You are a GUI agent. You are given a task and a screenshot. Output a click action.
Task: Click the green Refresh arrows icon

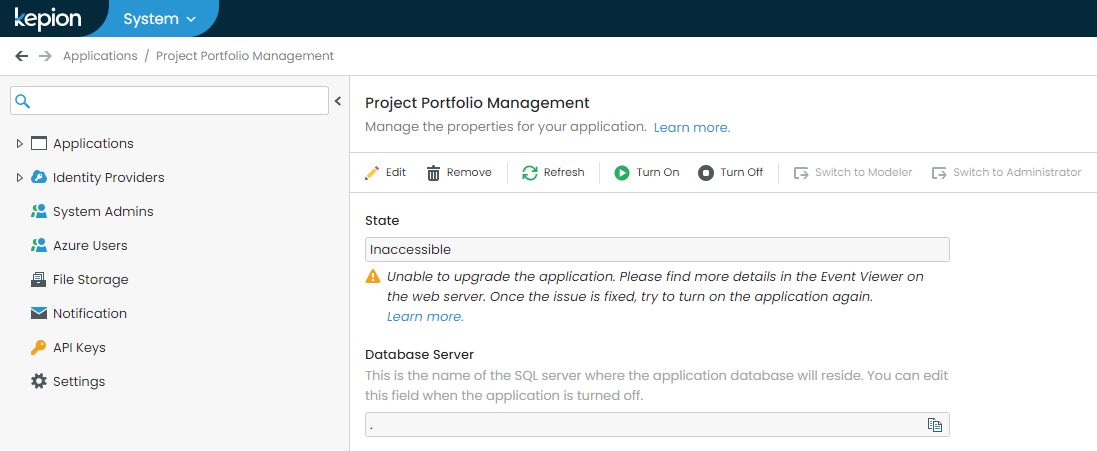coord(530,173)
